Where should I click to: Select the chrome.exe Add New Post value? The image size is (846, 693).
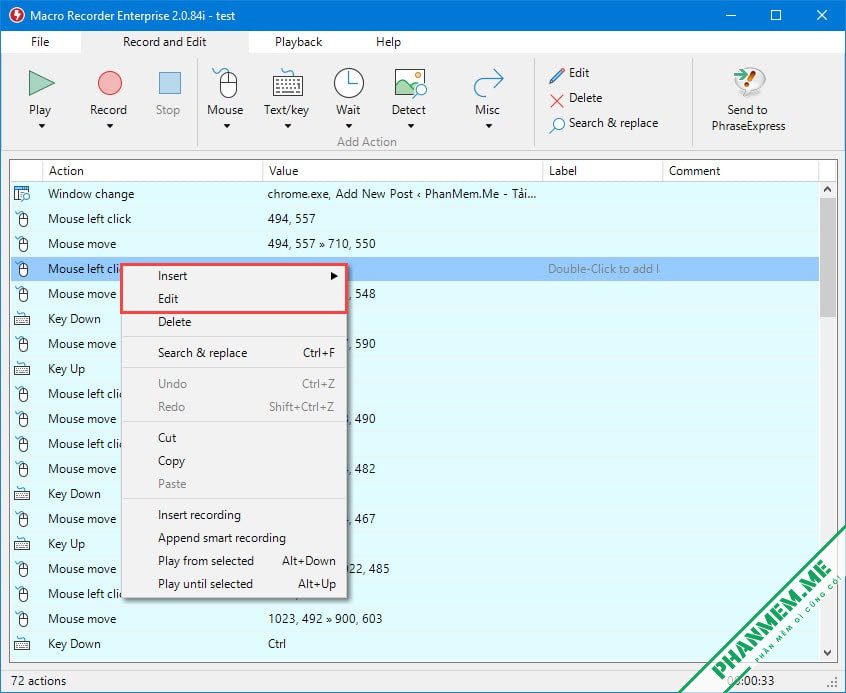tap(402, 194)
